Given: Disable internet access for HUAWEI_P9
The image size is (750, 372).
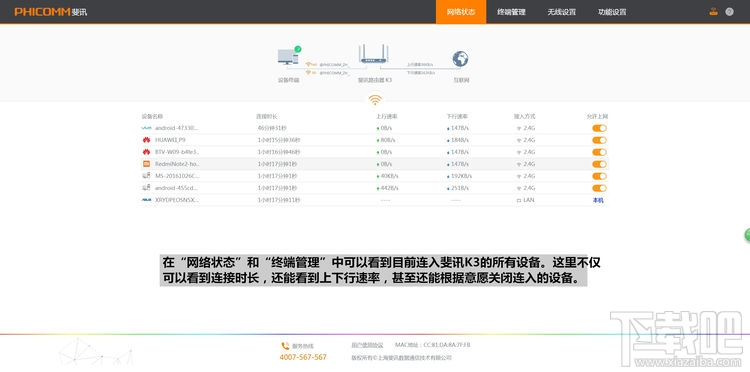Looking at the screenshot, I should click(599, 140).
